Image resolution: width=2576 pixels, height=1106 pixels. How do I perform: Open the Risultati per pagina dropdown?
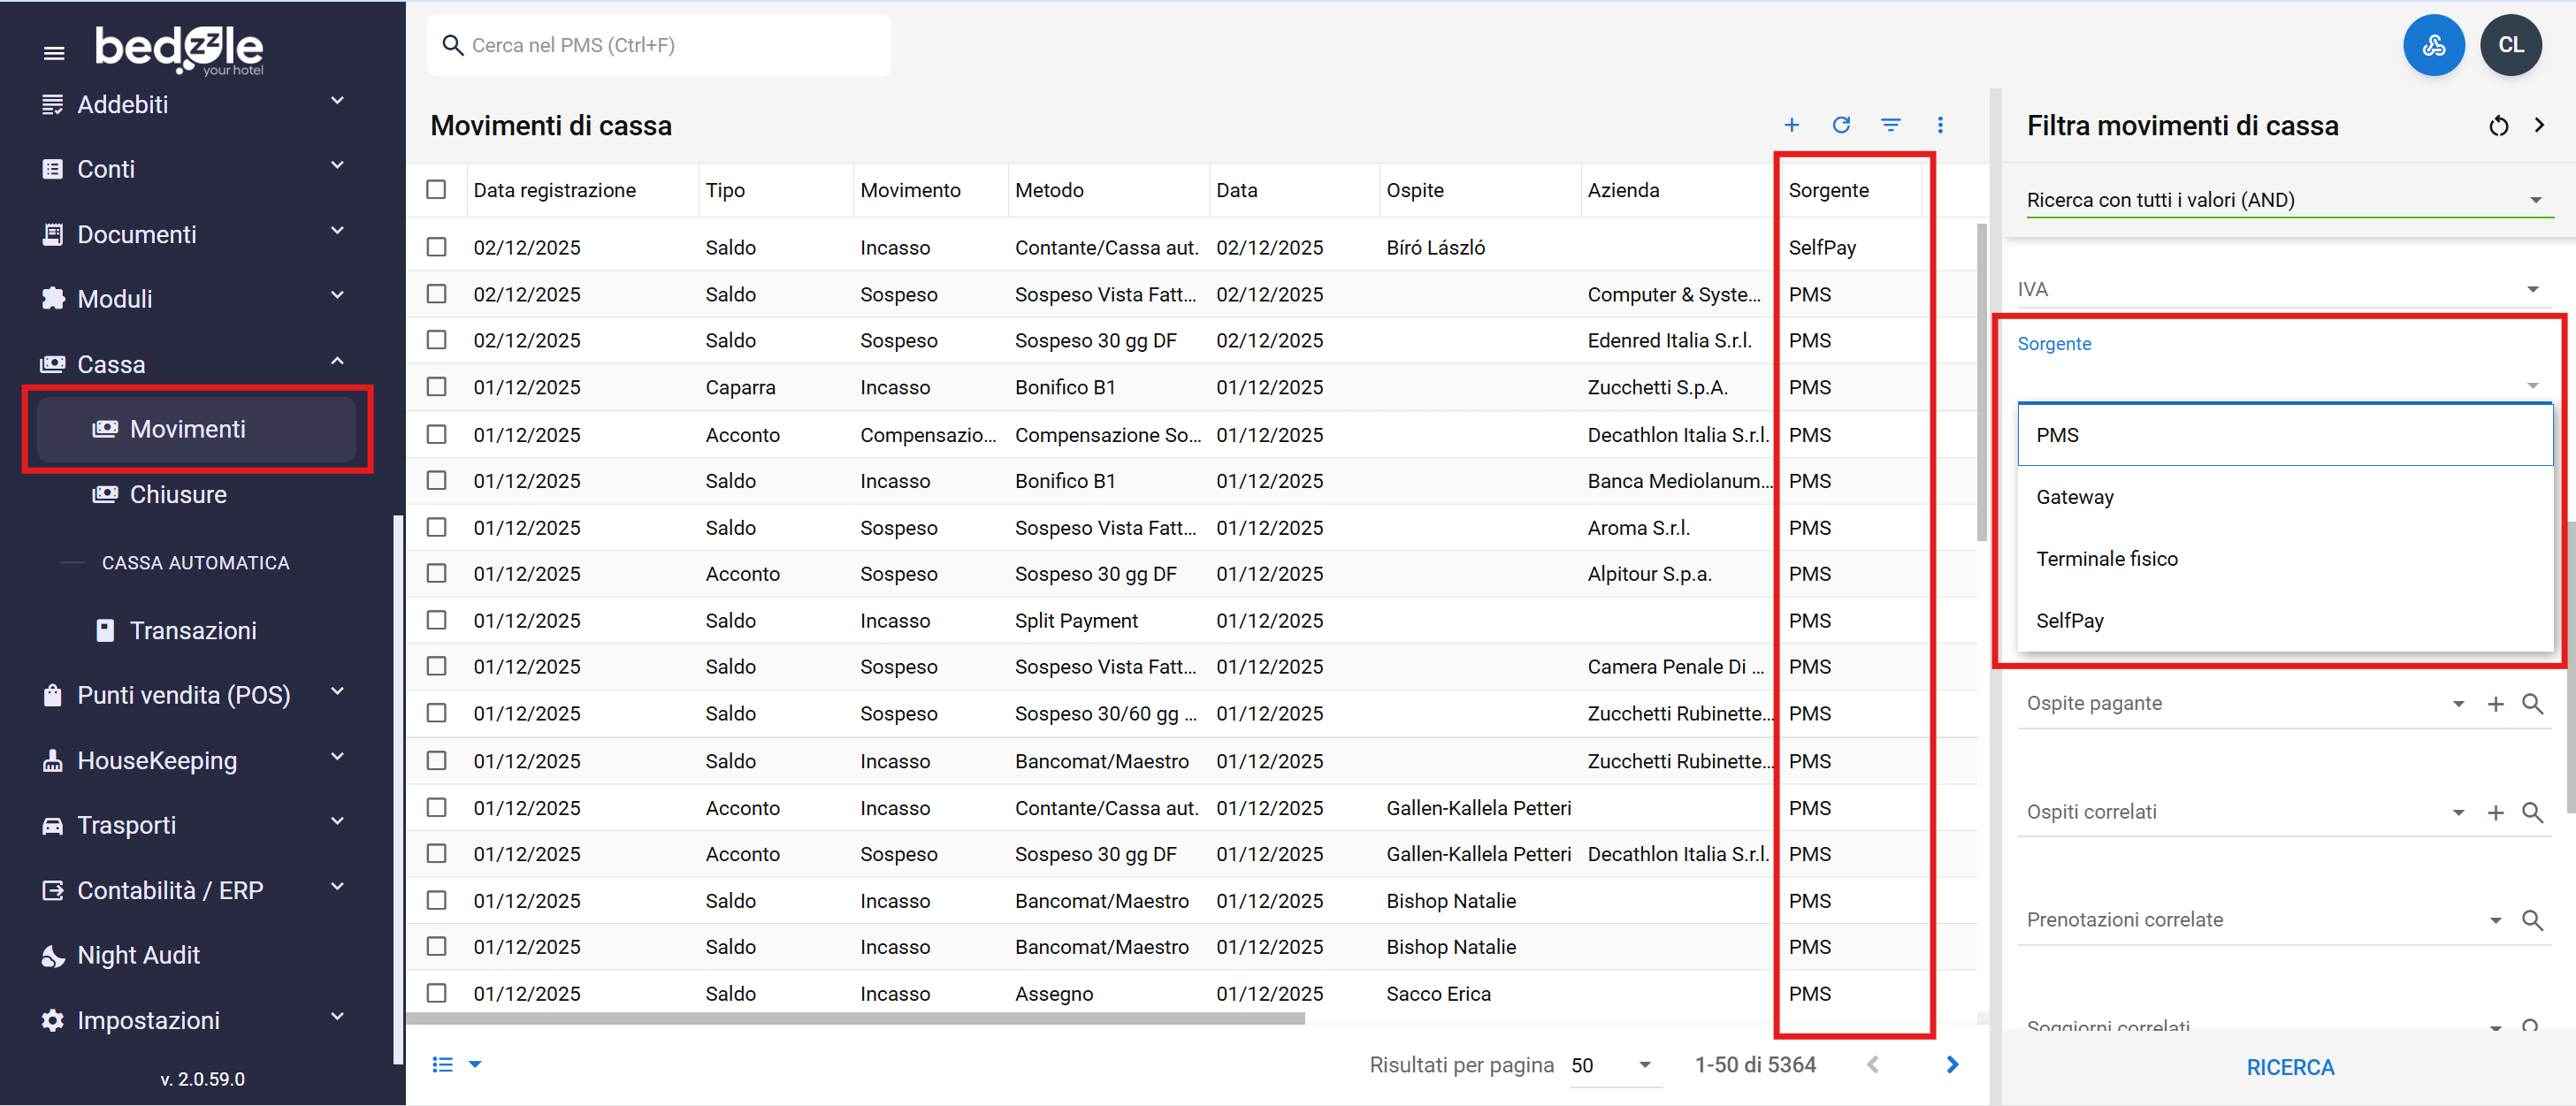[1613, 1065]
